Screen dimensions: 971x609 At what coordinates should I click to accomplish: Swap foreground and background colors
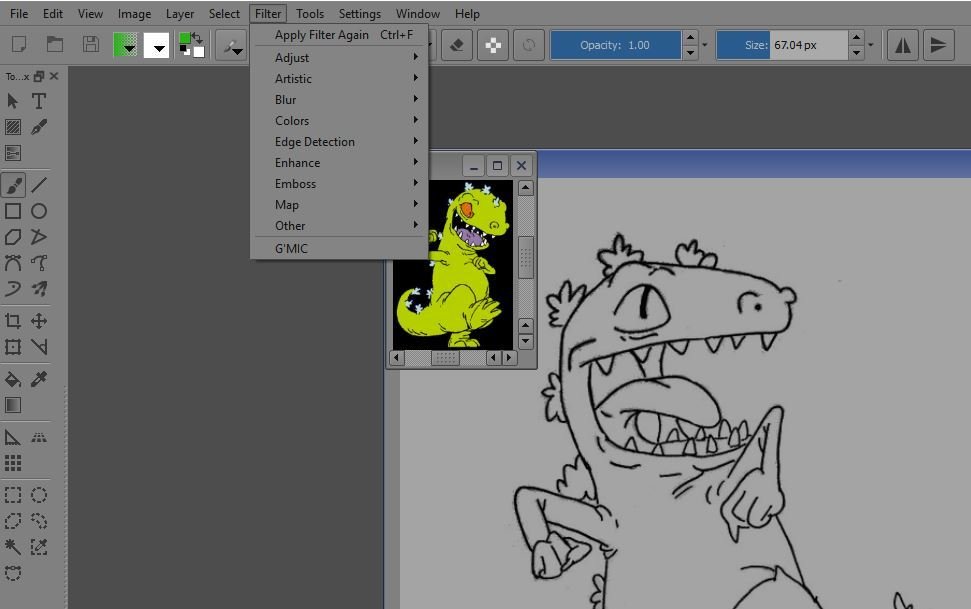(x=198, y=38)
